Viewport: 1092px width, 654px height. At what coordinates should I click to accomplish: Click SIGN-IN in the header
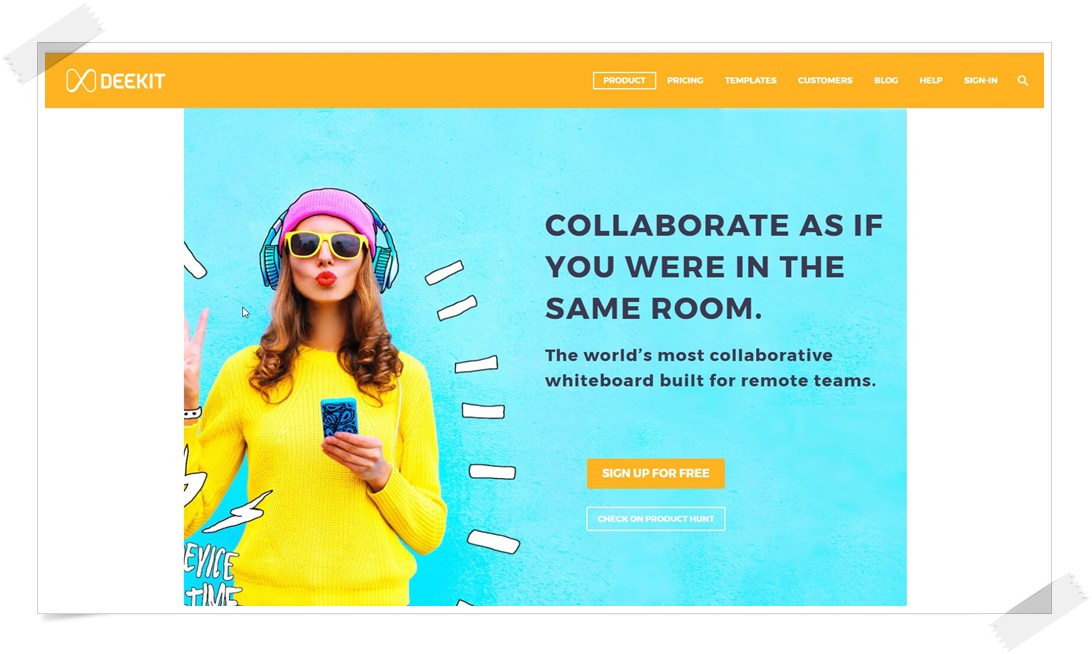tap(981, 81)
